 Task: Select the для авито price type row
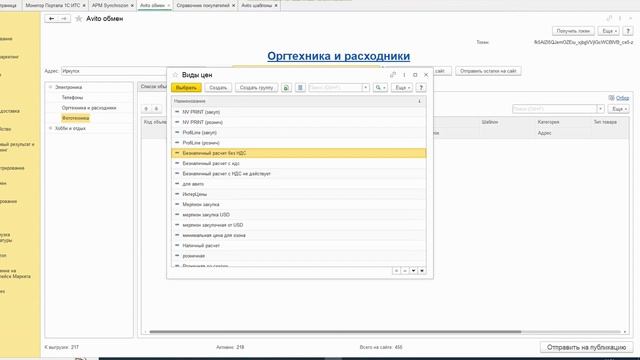tap(299, 184)
